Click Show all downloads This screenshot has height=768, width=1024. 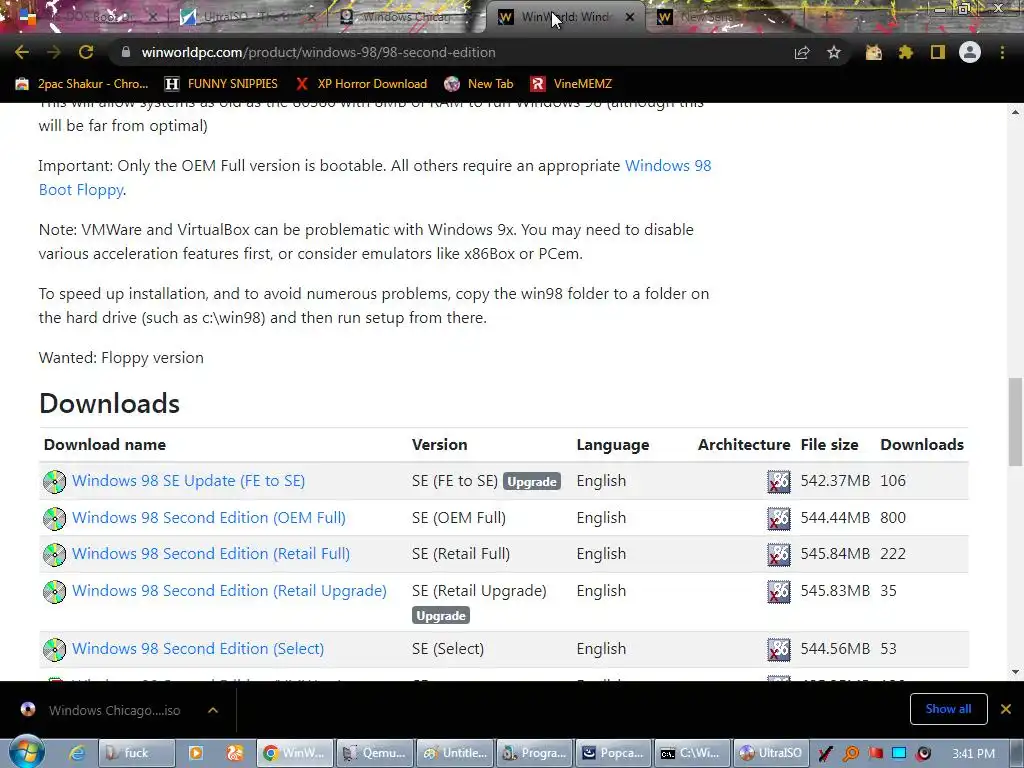tap(948, 709)
